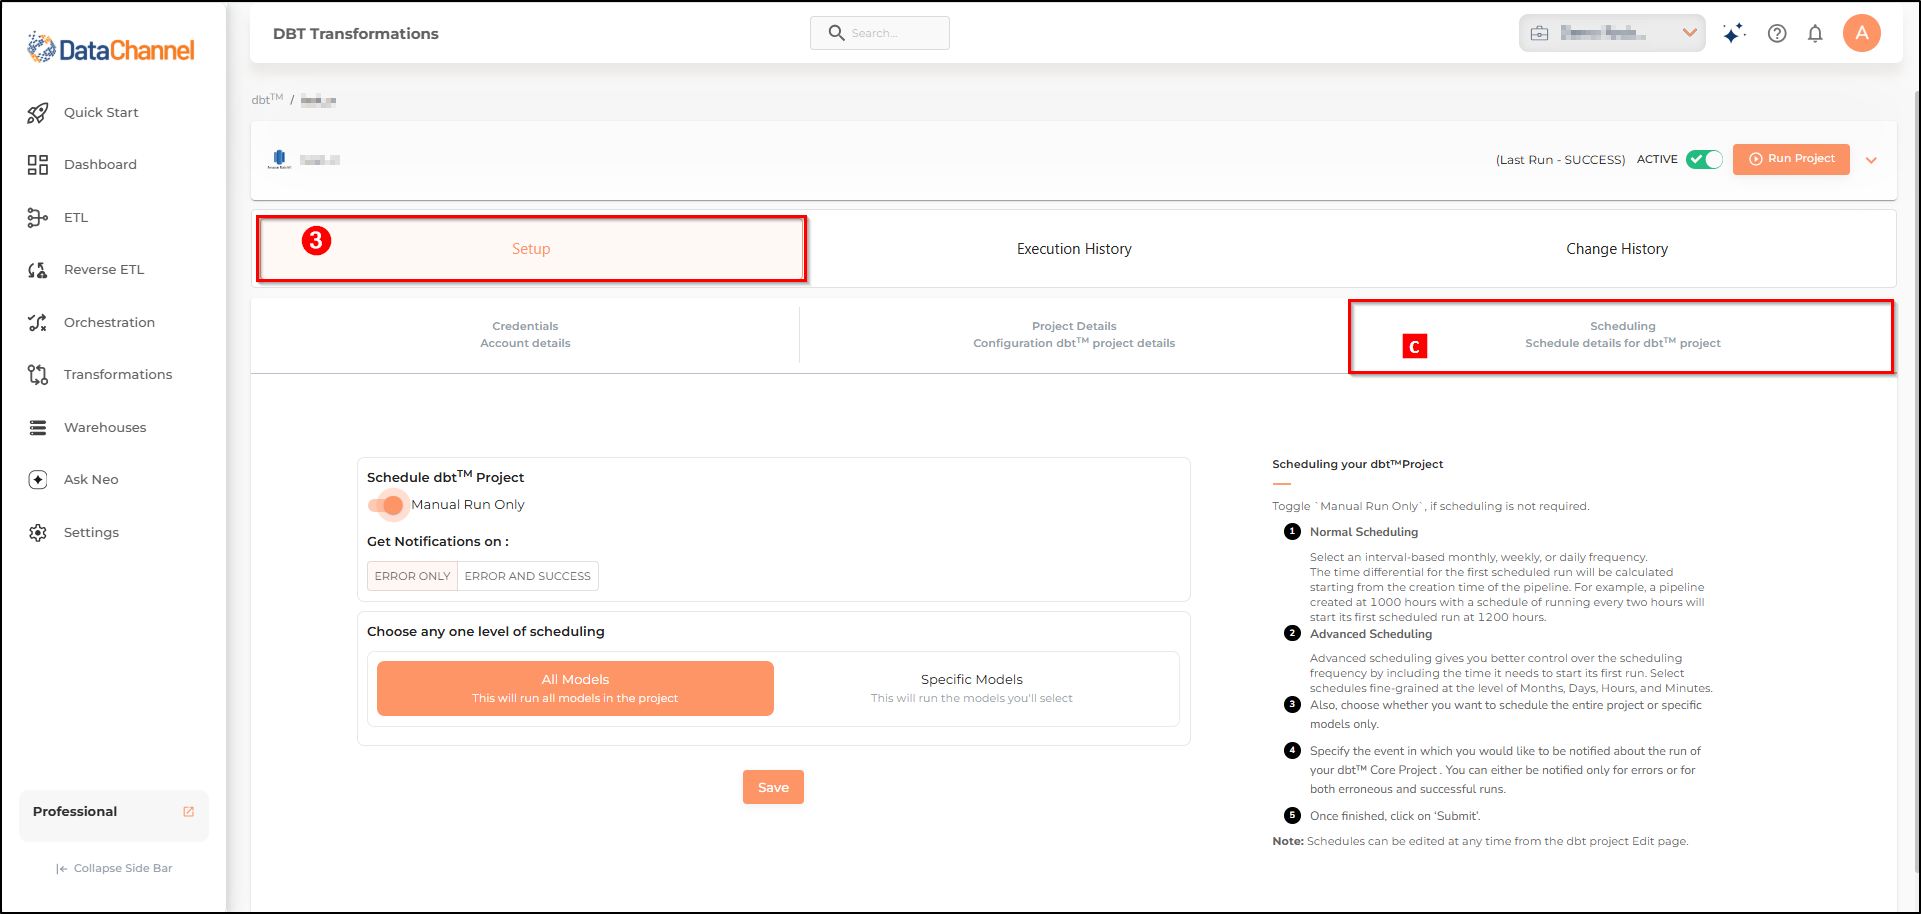Click the Ask Neo icon
This screenshot has height=914, width=1921.
pos(38,480)
